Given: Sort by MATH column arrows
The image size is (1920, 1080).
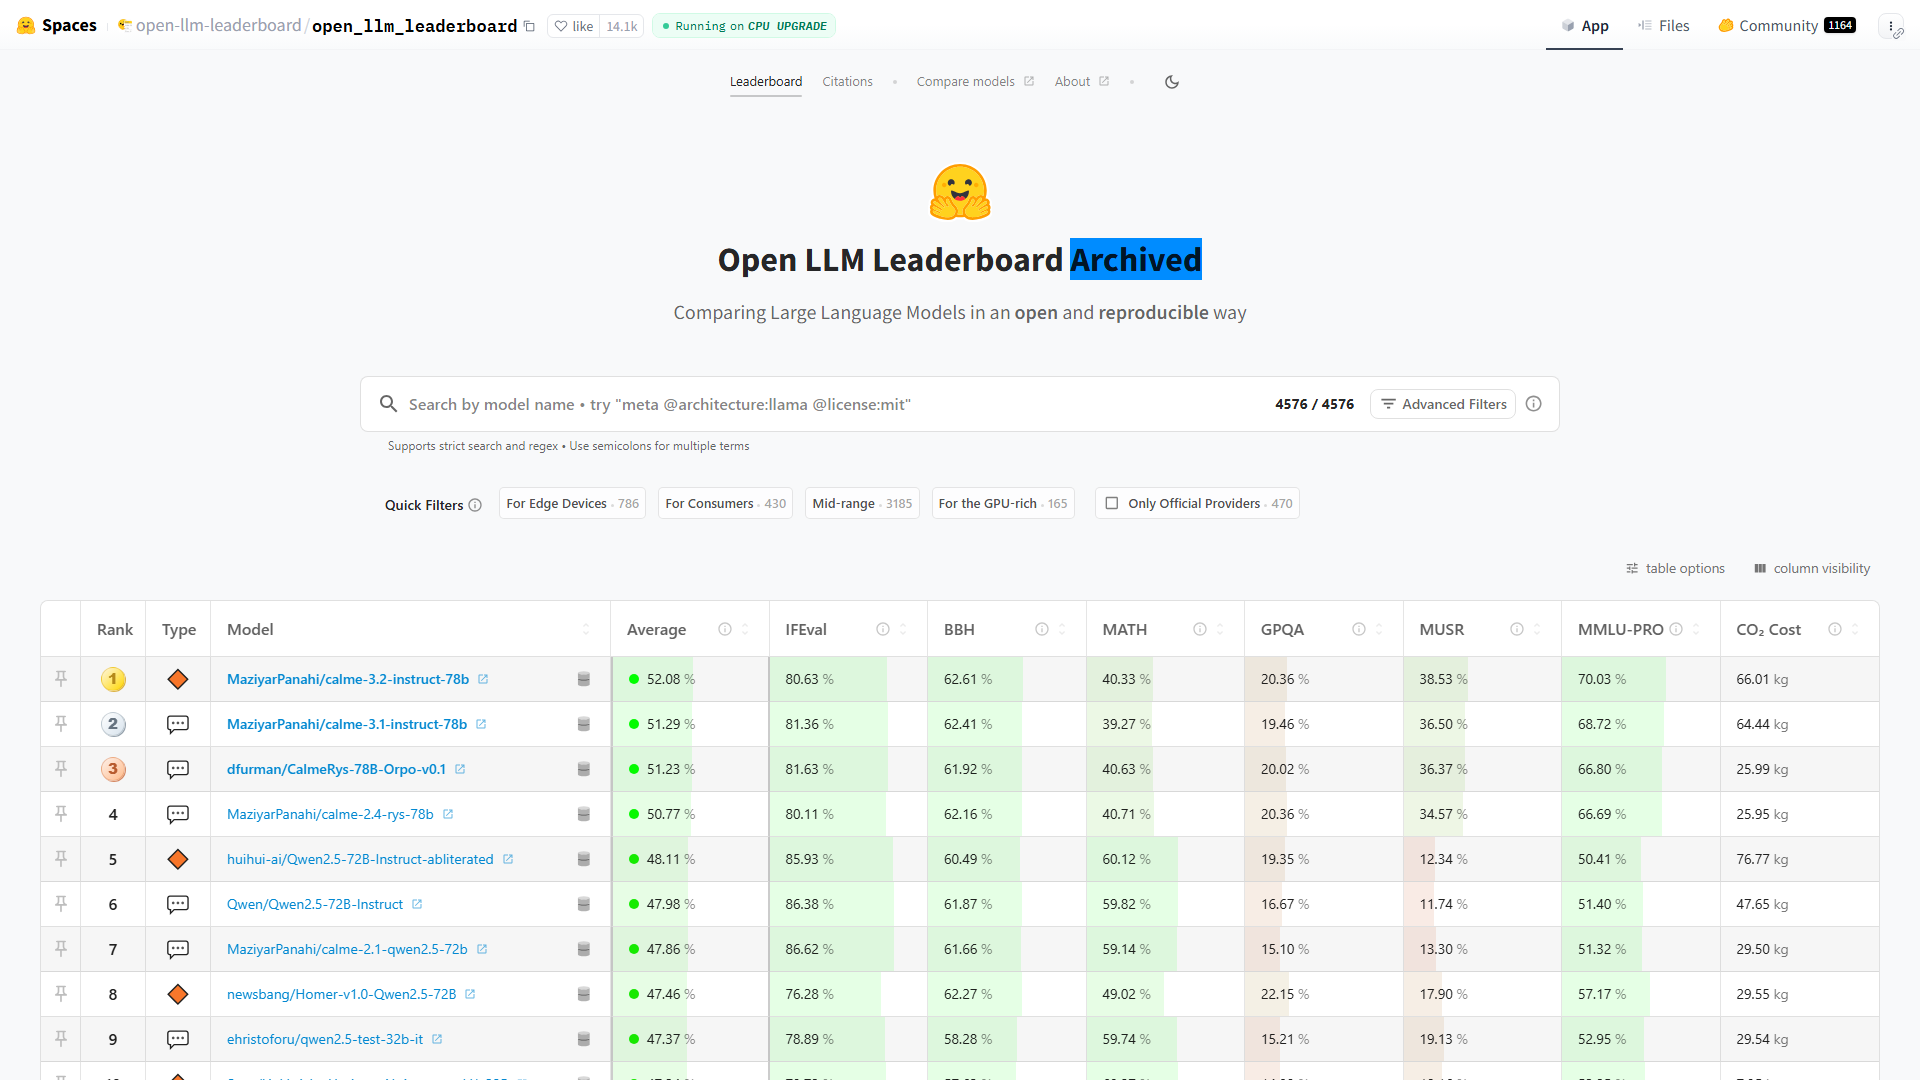Looking at the screenshot, I should 1220,629.
